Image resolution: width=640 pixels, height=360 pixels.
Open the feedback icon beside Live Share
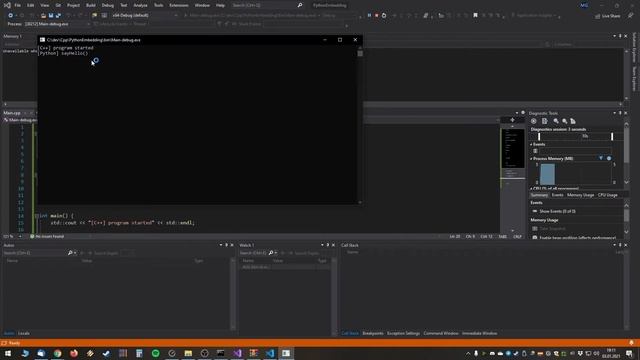point(631,16)
